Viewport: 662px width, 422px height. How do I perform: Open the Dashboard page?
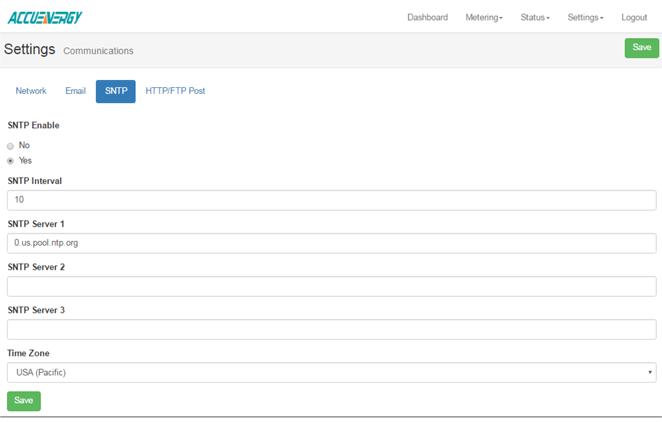tap(427, 18)
